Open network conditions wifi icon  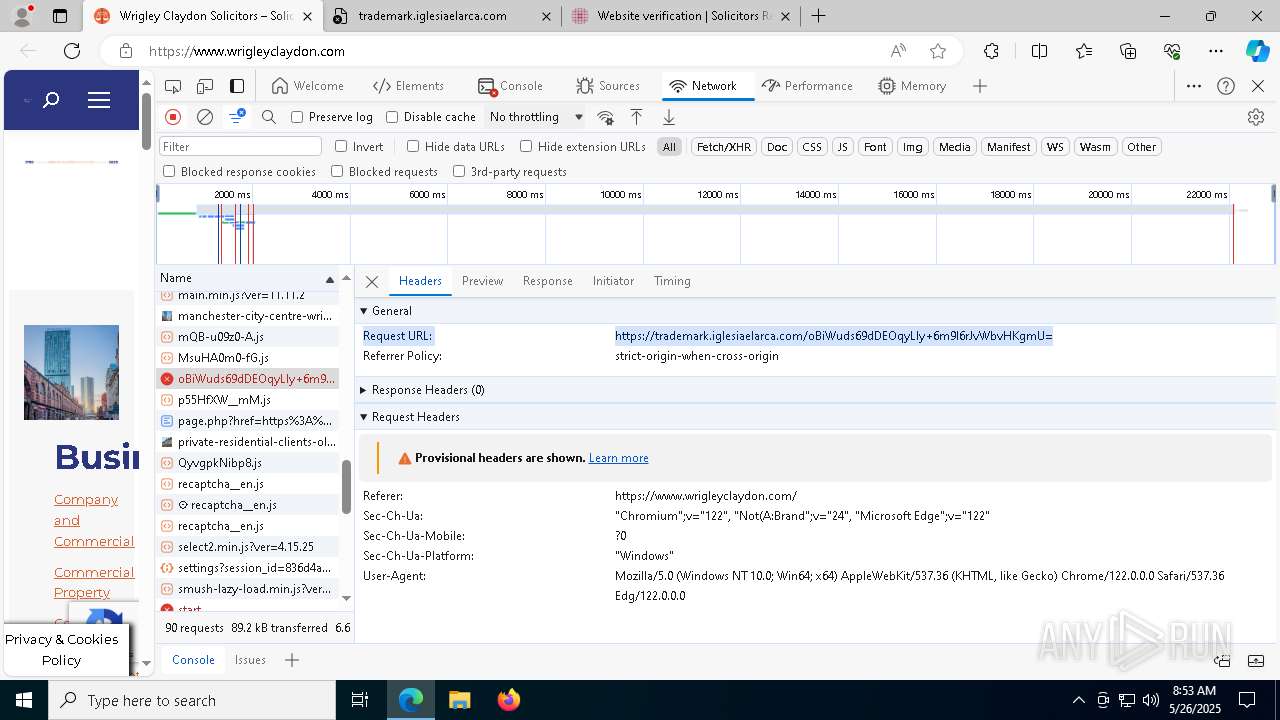605,117
